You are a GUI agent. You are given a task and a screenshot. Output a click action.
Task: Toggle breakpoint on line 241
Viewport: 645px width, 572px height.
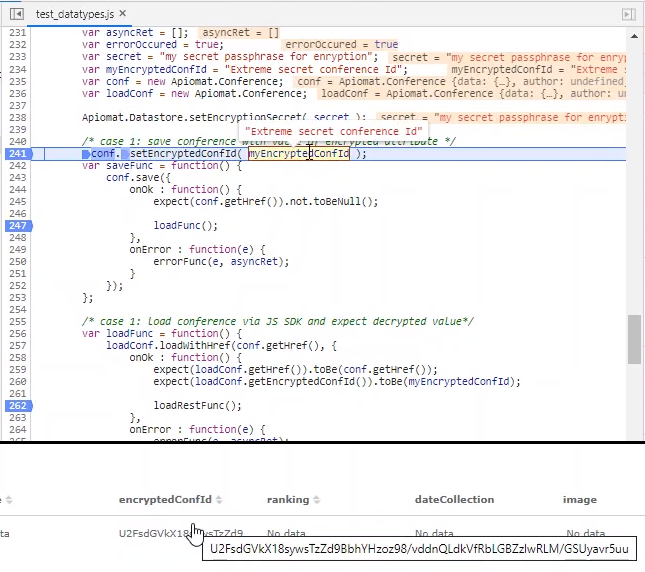(x=18, y=153)
